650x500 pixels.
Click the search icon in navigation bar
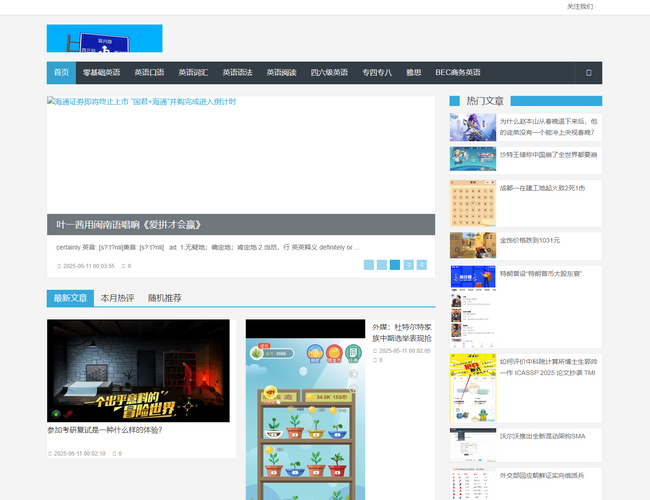[588, 73]
